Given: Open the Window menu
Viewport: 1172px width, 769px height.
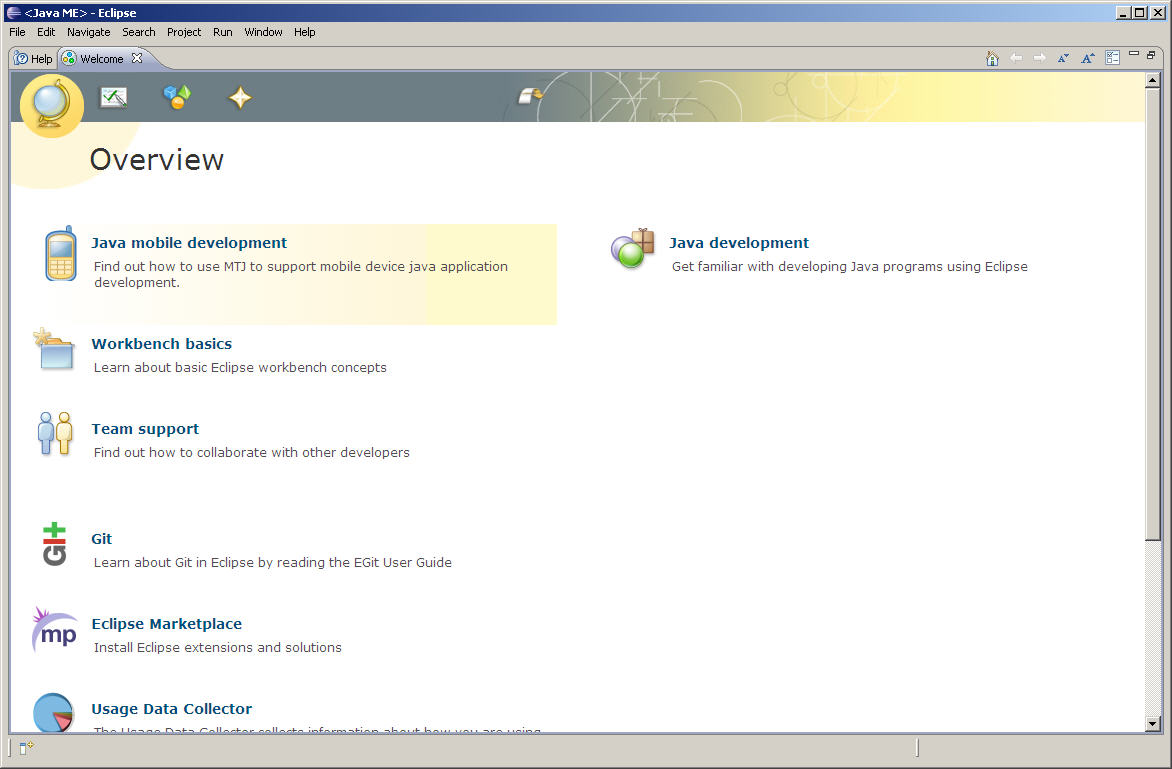Looking at the screenshot, I should click(x=264, y=32).
